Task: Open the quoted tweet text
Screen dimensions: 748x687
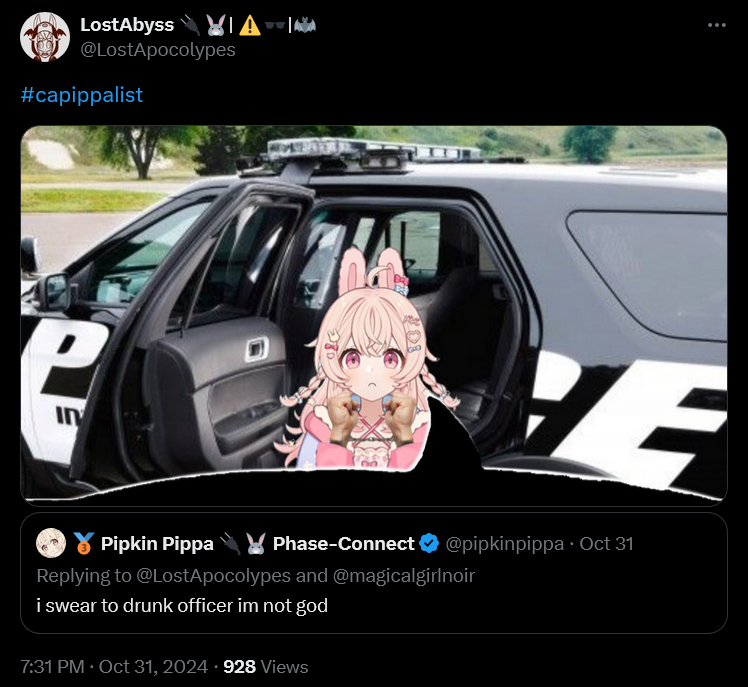Action: [x=182, y=605]
